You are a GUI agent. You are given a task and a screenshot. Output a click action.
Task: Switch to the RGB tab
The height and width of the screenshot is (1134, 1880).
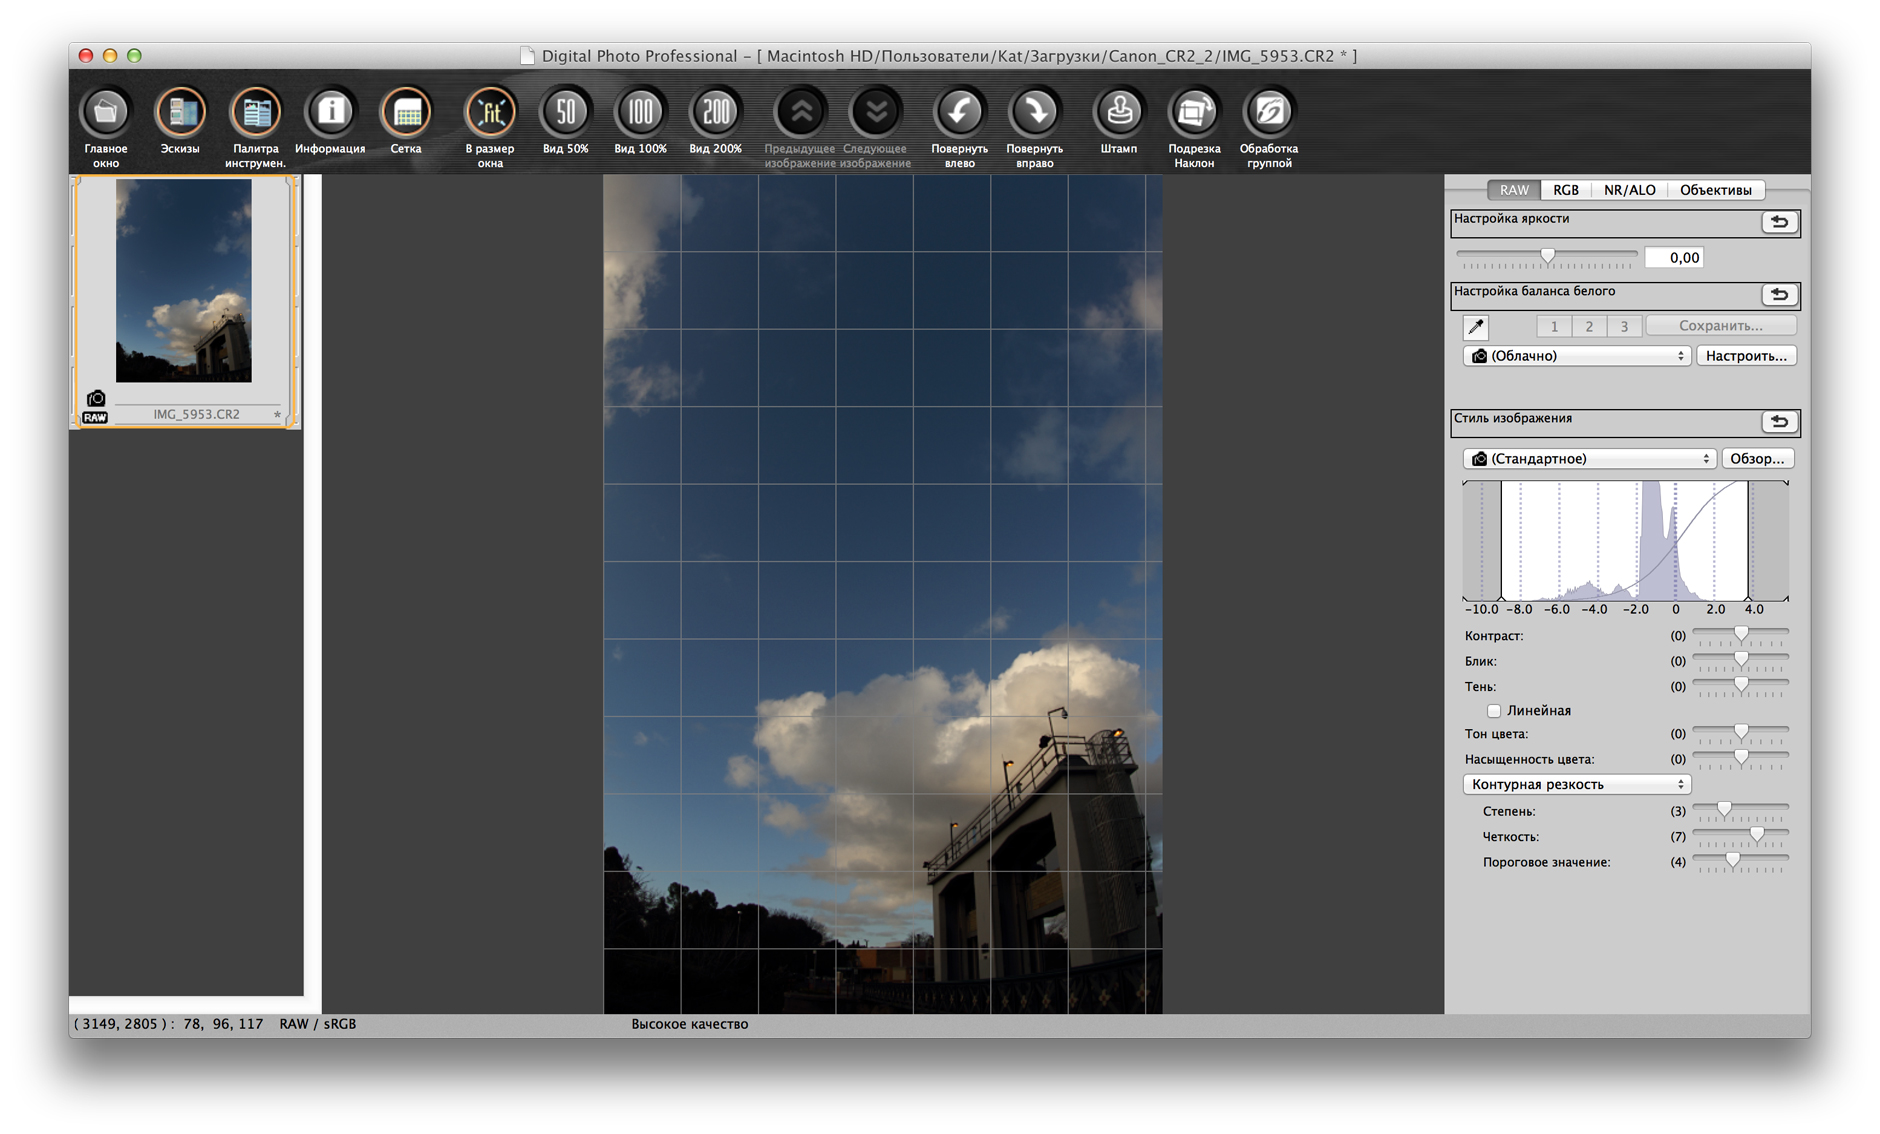(1565, 190)
